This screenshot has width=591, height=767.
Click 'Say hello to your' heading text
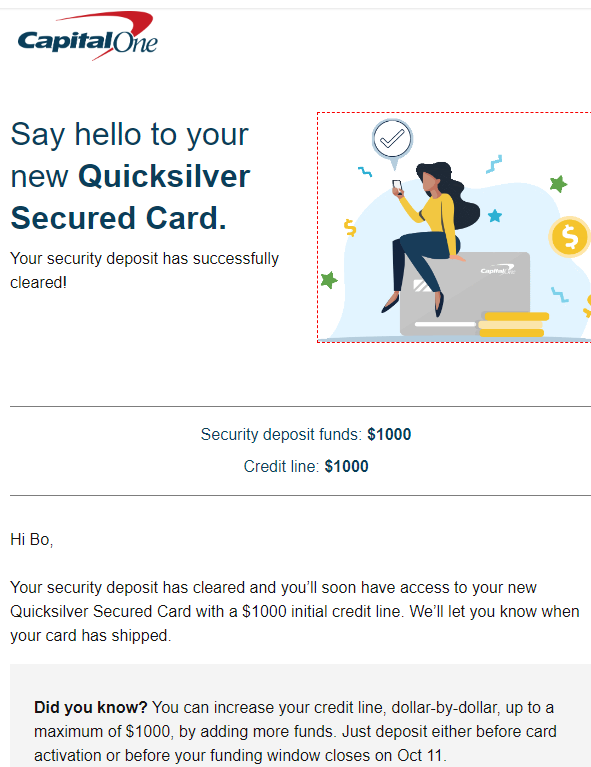pos(130,134)
